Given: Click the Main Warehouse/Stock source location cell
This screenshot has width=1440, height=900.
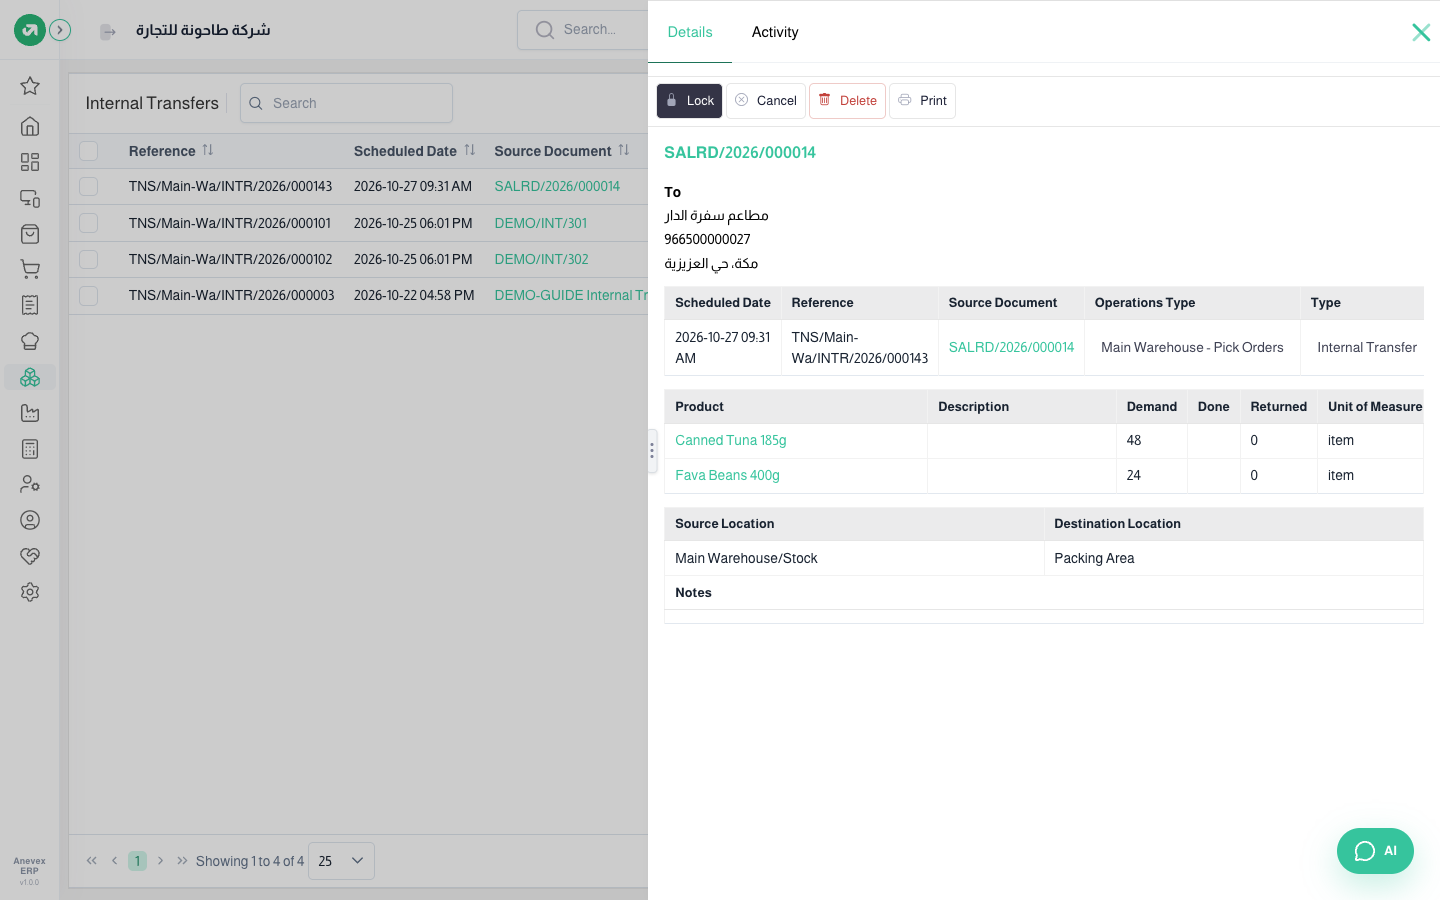Looking at the screenshot, I should point(854,558).
